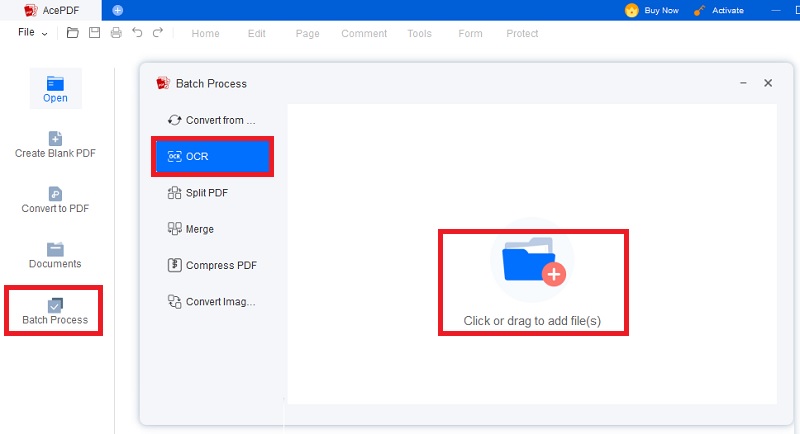Screen dimensions: 800x434
Task: Choose Create Blank PDF in sidebar
Action: [55, 145]
